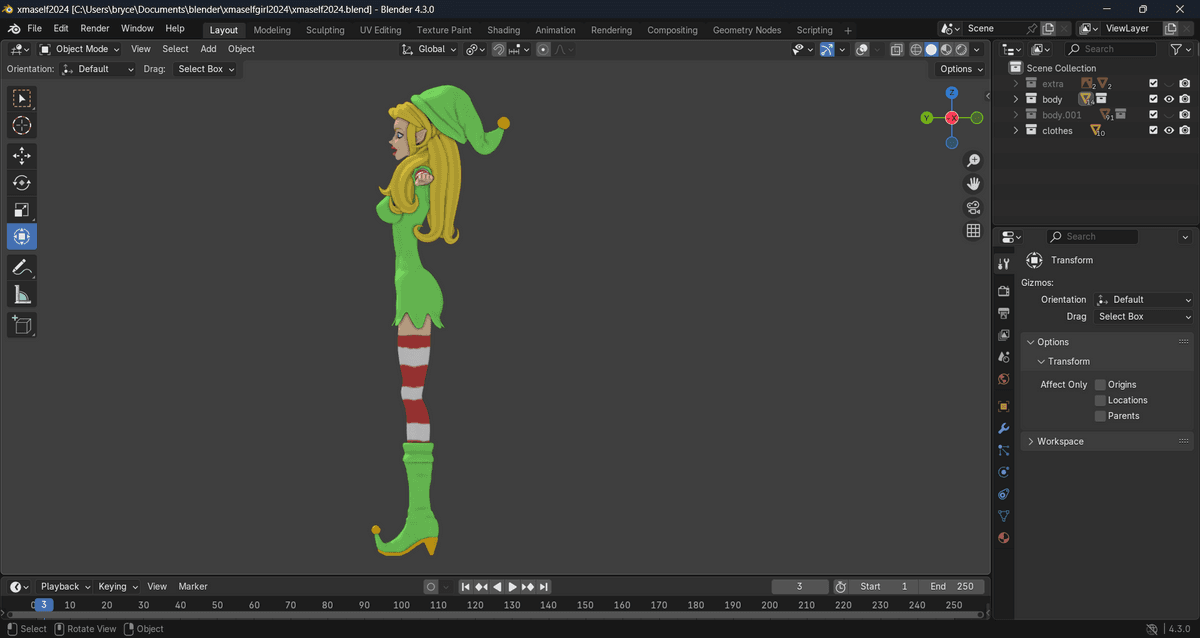
Task: Open the Drag Select Box dropdown in header
Action: click(x=206, y=69)
